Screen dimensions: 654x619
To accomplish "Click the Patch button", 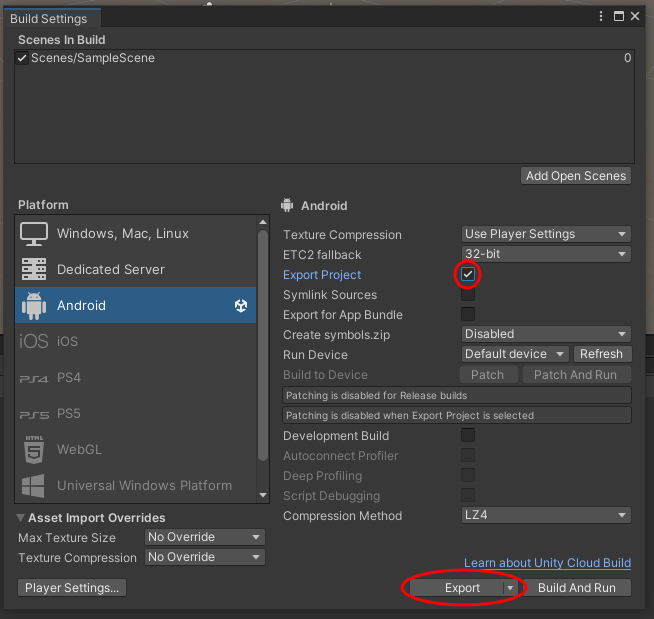I will pyautogui.click(x=488, y=375).
